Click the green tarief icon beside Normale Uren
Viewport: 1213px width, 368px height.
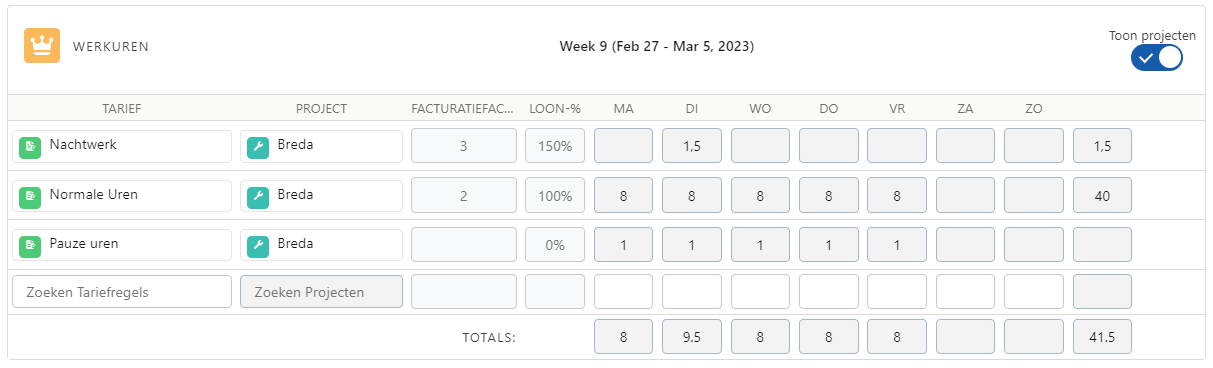(x=30, y=196)
